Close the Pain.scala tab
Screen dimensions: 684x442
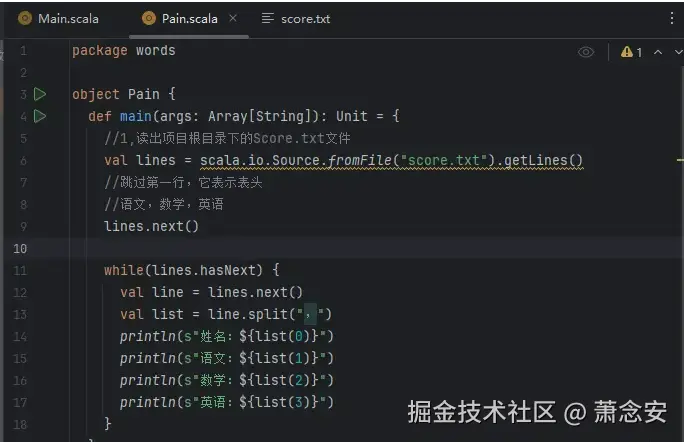point(233,18)
